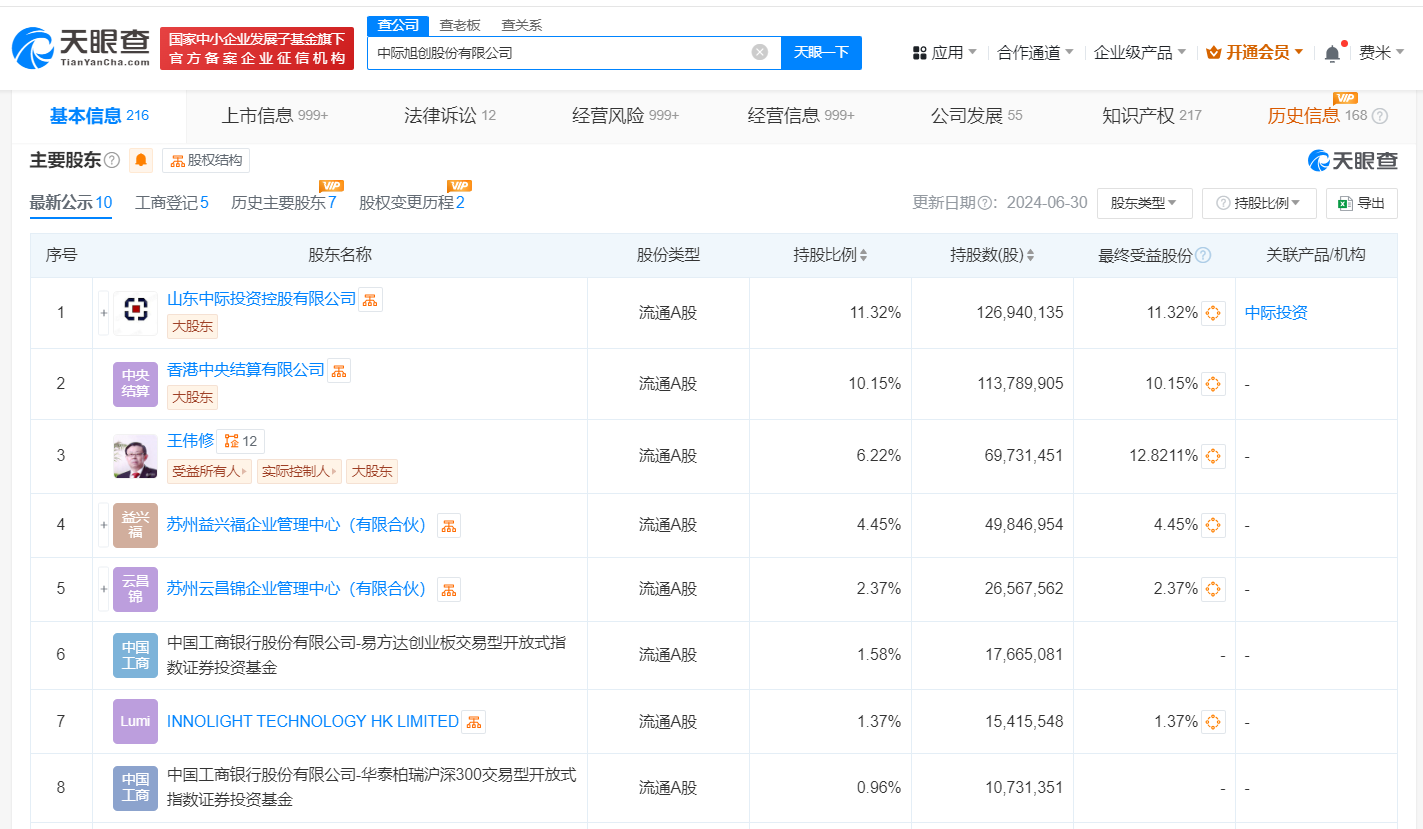Open the 应用 menu dropdown
The image size is (1423, 829).
coord(945,52)
